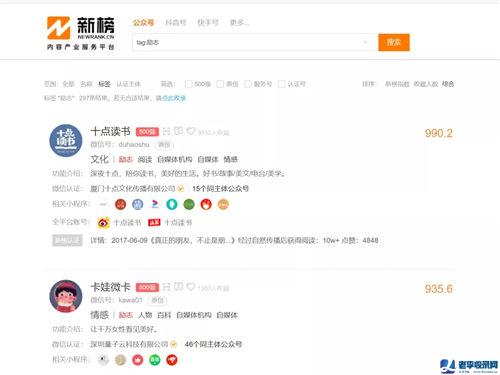Click the book icon beside 卡娃微卡
Image resolution: width=500 pixels, height=375 pixels.
pyautogui.click(x=179, y=286)
